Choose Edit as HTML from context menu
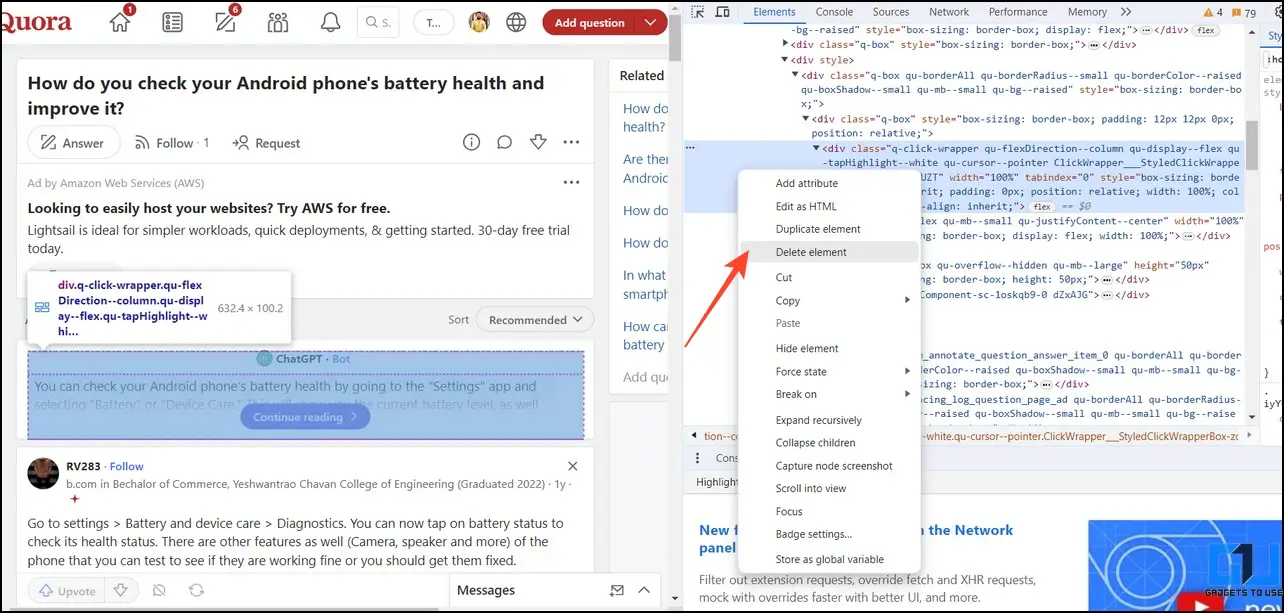This screenshot has height=613, width=1284. pyautogui.click(x=806, y=207)
